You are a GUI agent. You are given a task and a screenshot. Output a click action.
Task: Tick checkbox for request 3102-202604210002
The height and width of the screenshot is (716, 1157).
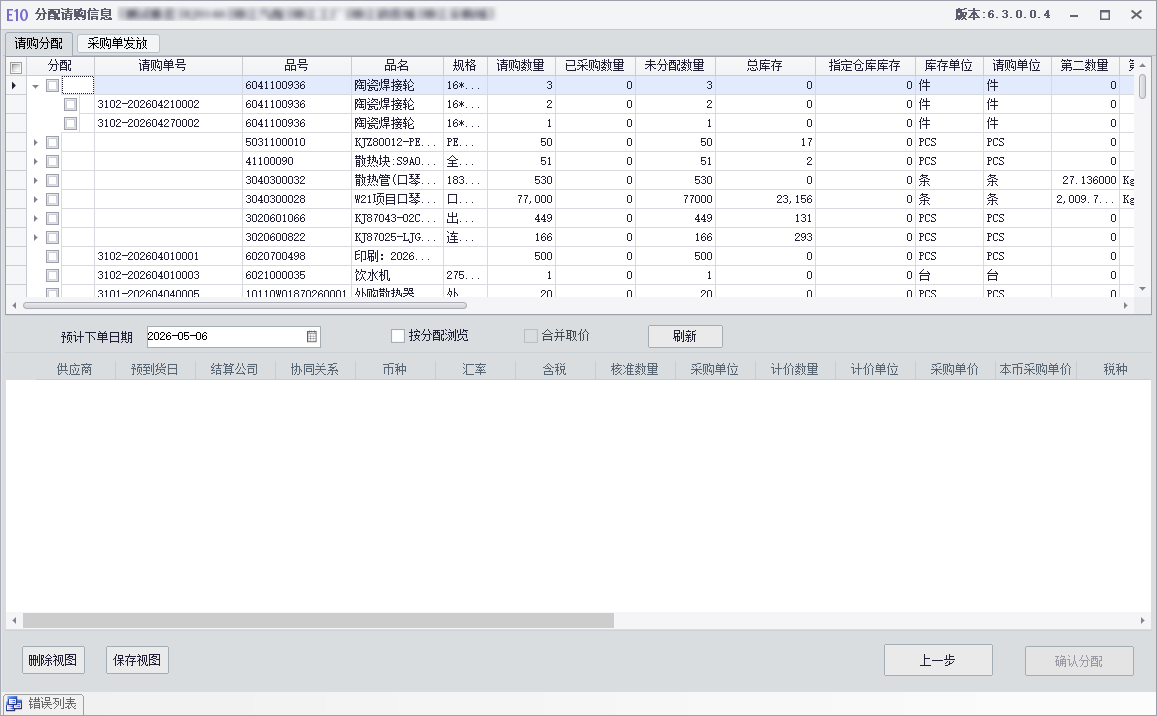(x=71, y=104)
